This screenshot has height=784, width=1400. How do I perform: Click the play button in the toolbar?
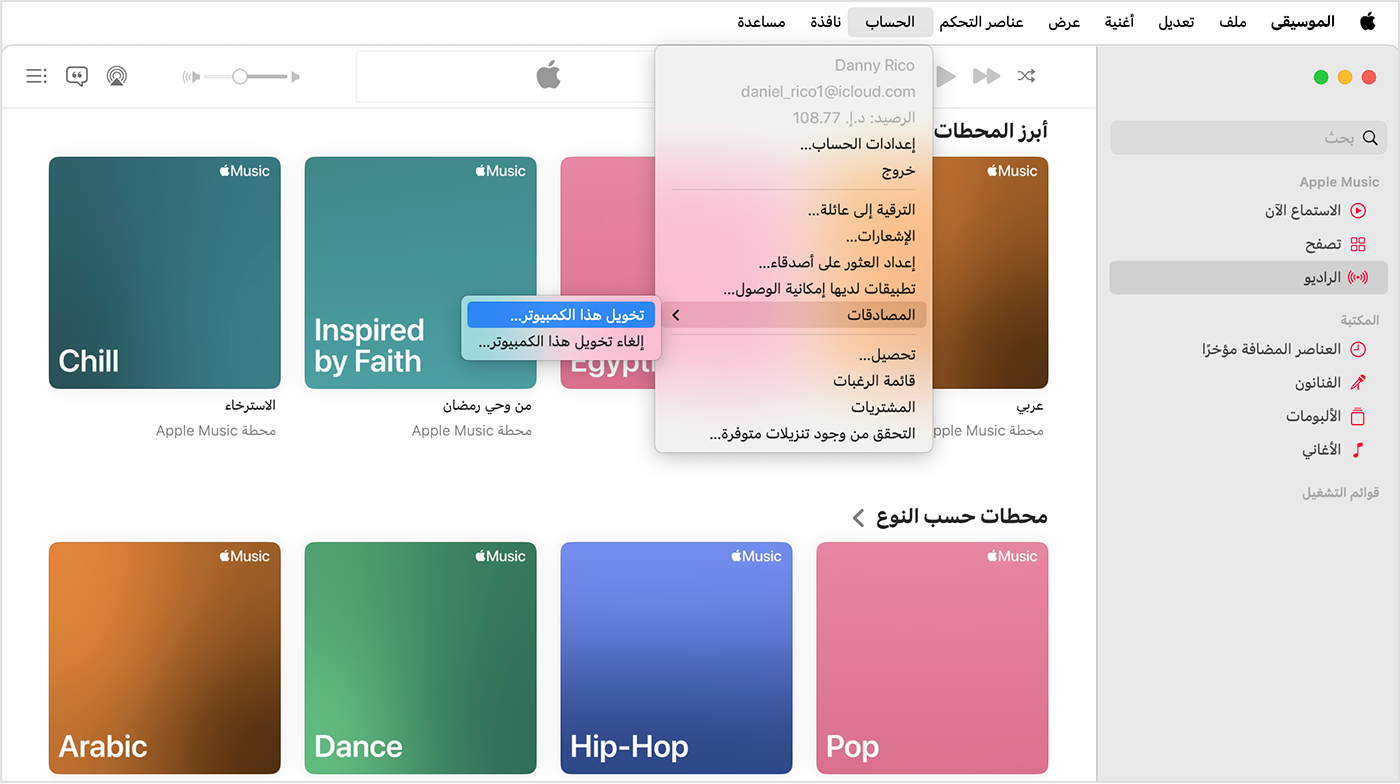[x=946, y=76]
